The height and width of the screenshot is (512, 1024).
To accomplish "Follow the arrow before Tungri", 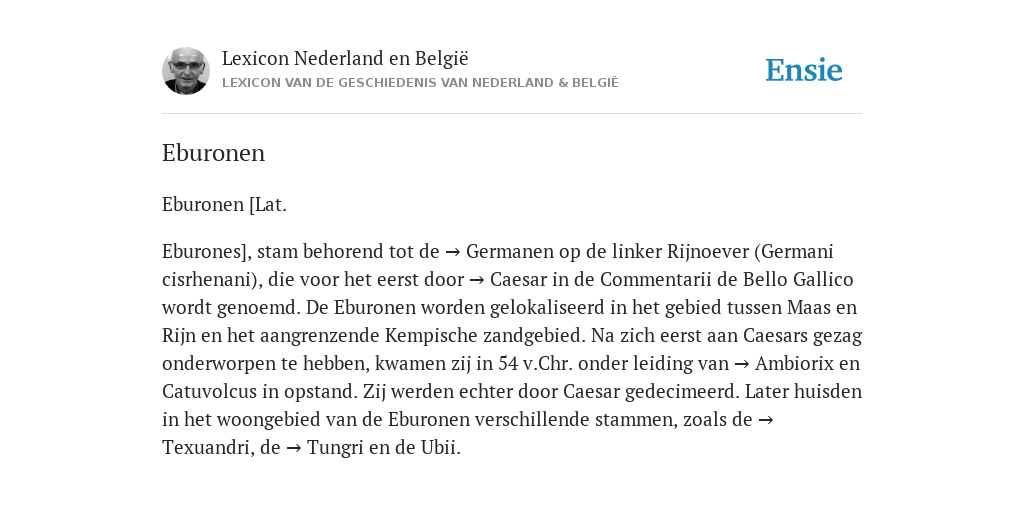I will pos(294,448).
